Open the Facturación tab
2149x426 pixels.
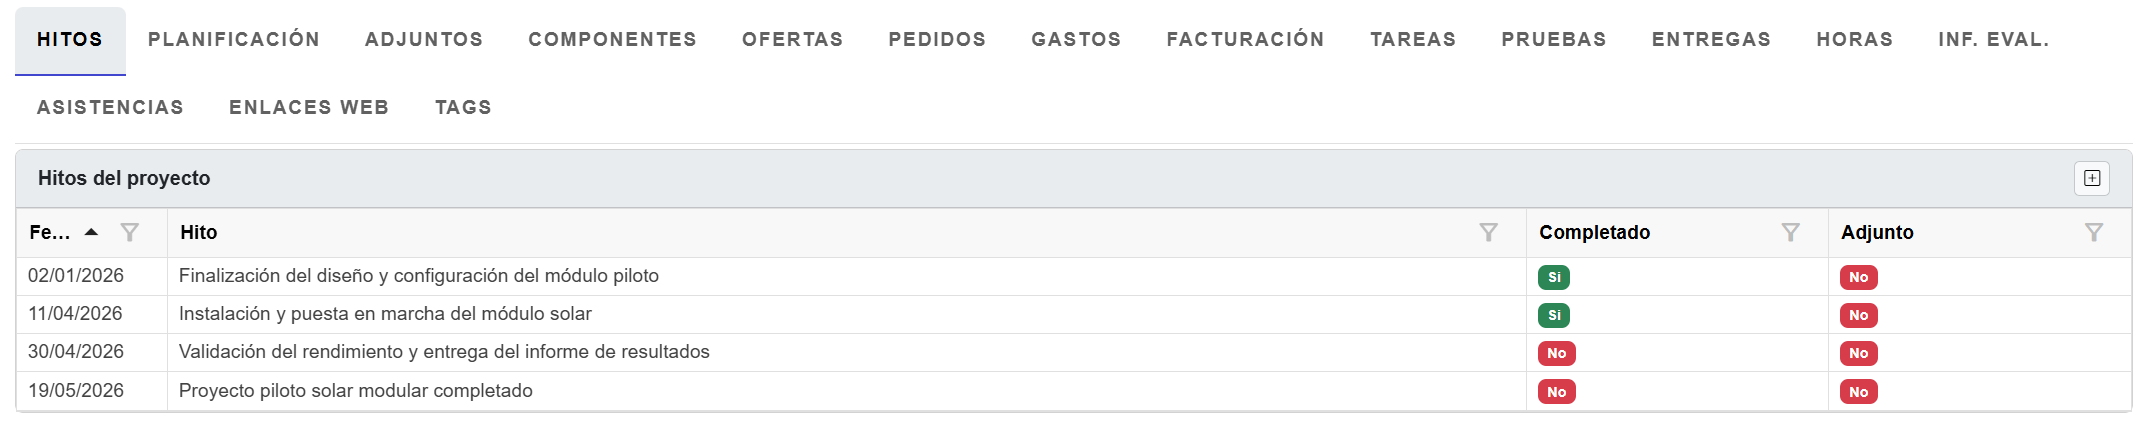(x=1245, y=40)
